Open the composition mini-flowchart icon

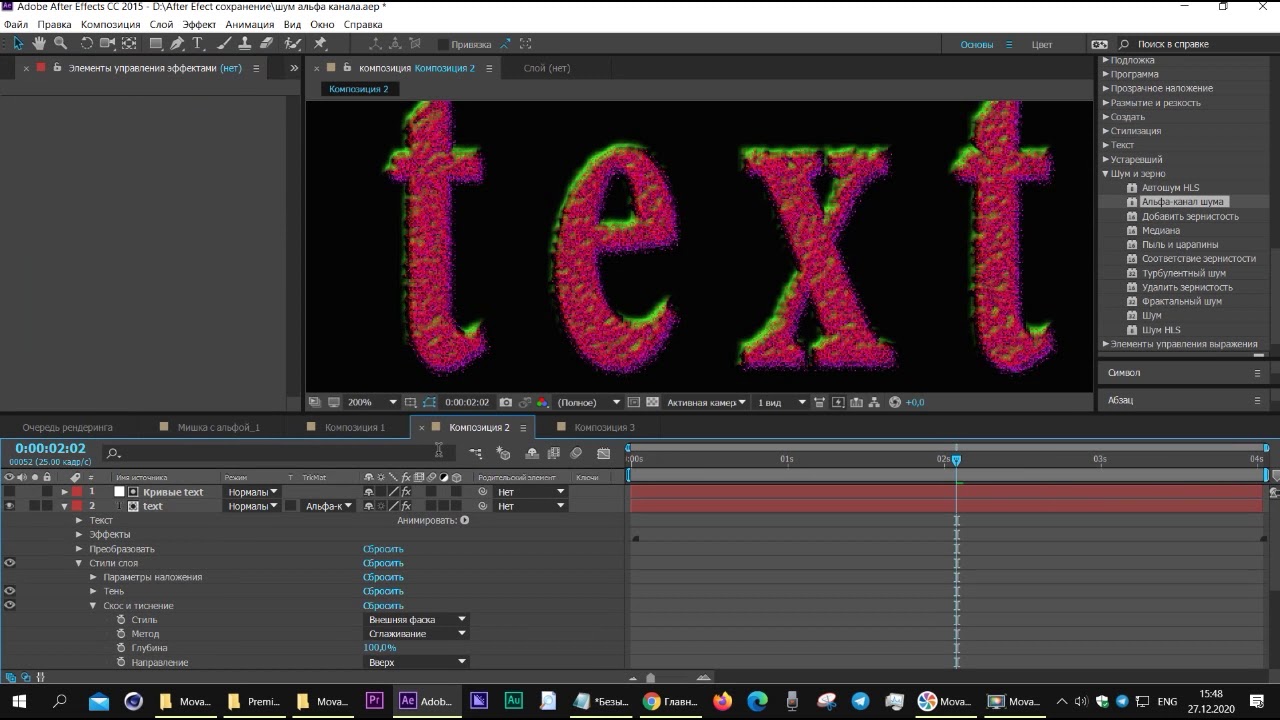pyautogui.click(x=475, y=453)
